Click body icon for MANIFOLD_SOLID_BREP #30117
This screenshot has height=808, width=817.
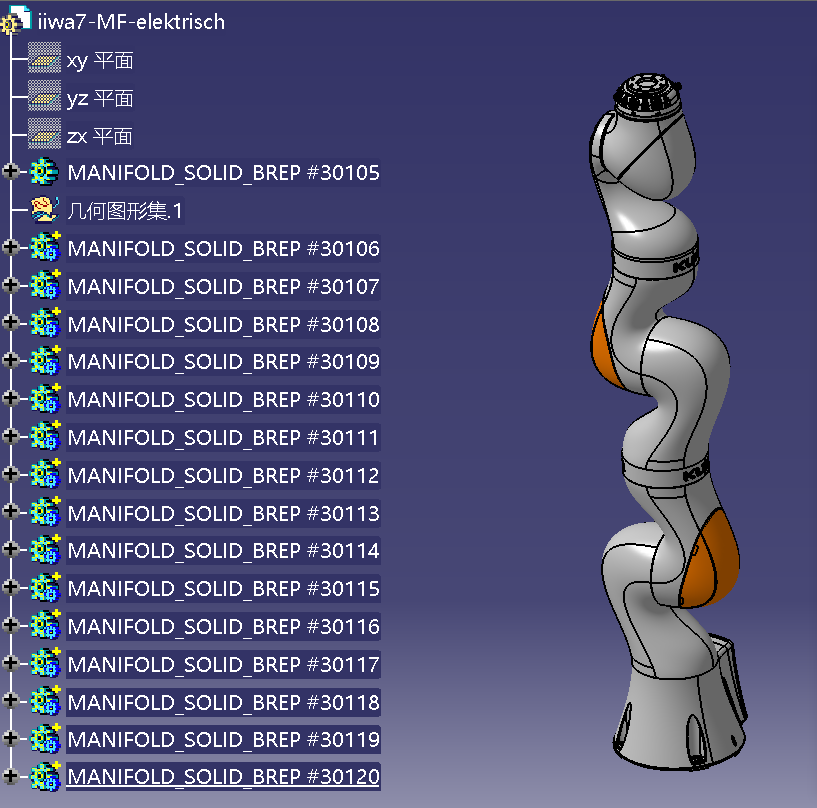(44, 664)
